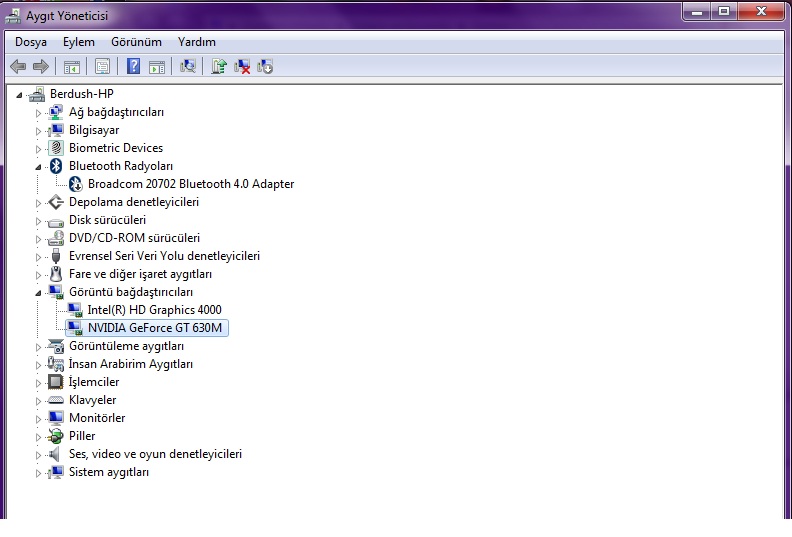
Task: Click the USB controllers plug icon
Action: point(56,256)
